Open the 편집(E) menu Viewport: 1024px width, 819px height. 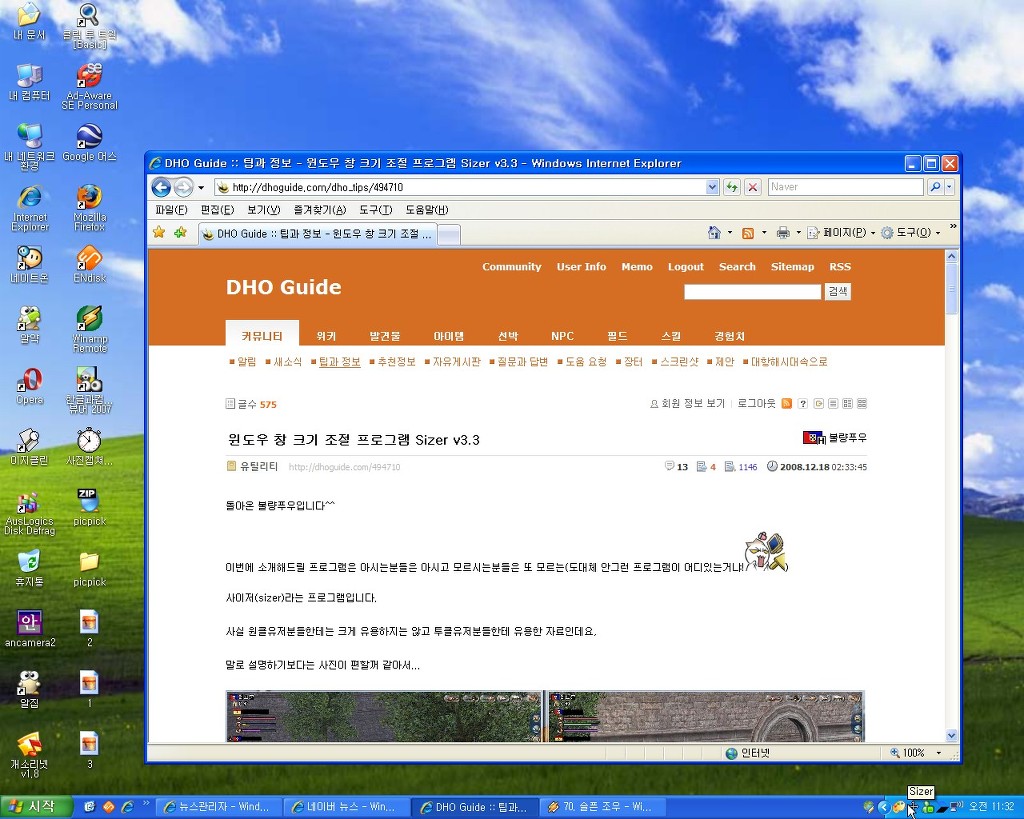tap(217, 210)
